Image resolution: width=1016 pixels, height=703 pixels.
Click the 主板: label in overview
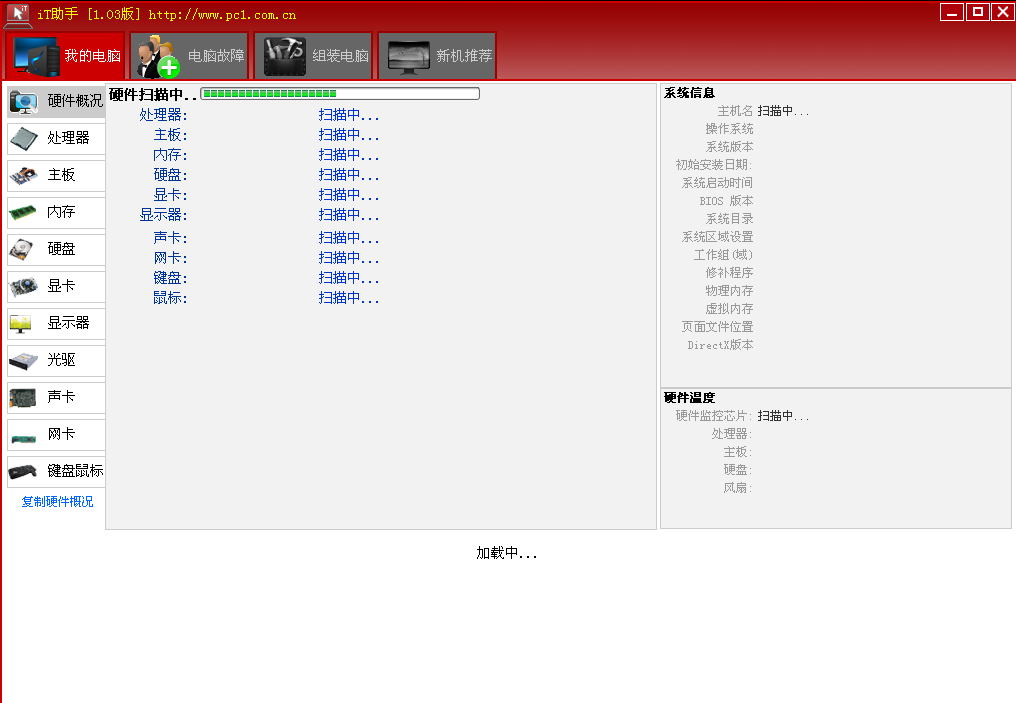coord(170,135)
